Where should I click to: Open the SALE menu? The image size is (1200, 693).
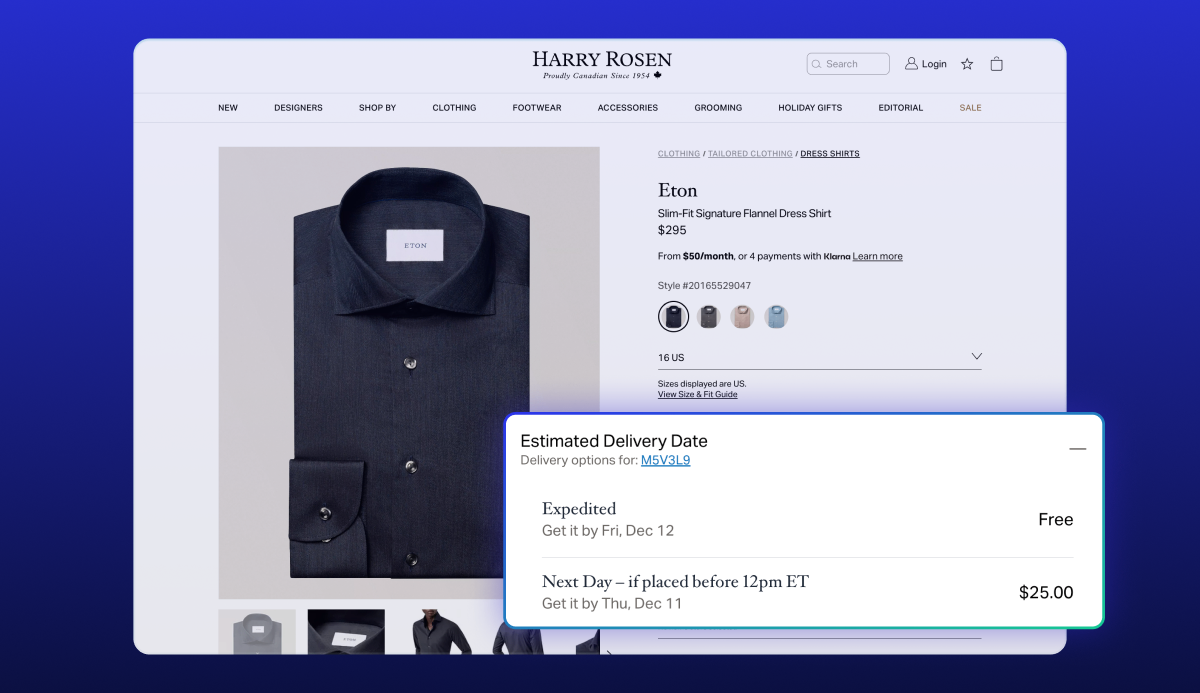970,108
